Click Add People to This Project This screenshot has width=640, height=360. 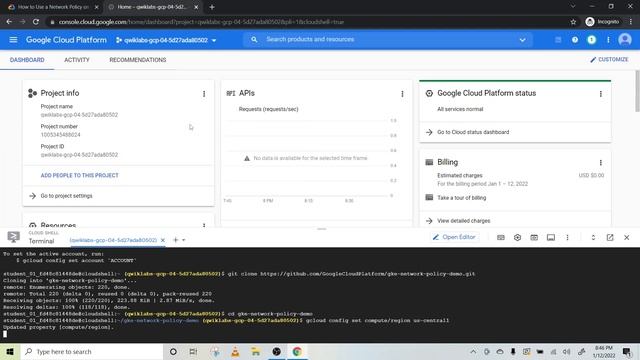(x=80, y=175)
